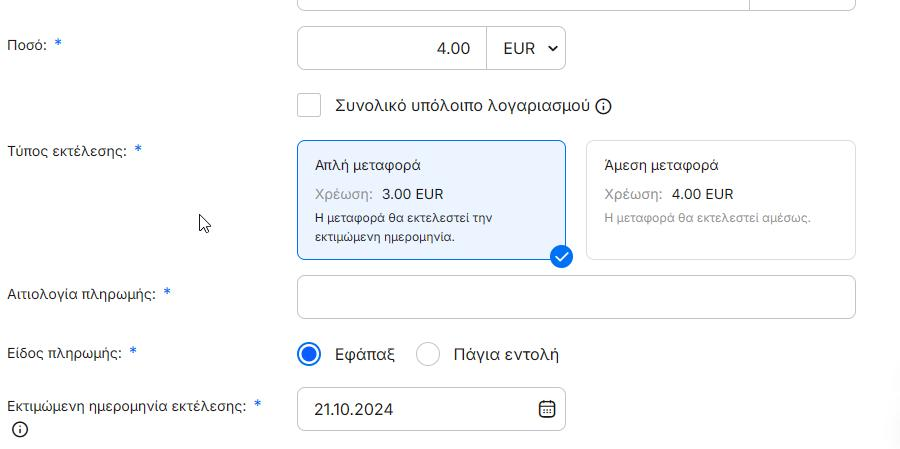
Task: Click the calendar icon in date field
Action: click(547, 409)
